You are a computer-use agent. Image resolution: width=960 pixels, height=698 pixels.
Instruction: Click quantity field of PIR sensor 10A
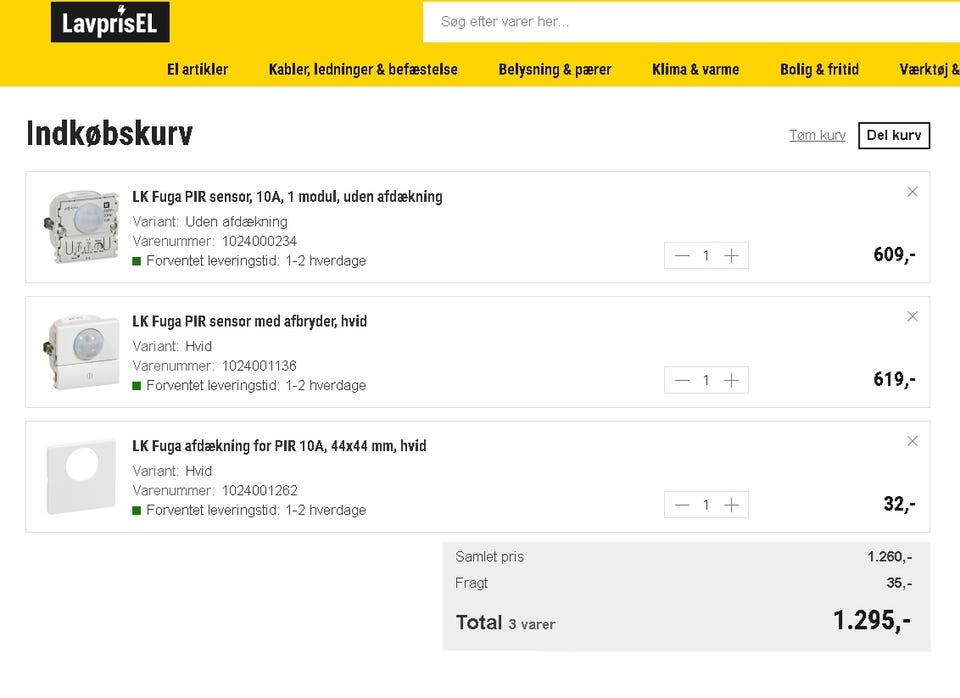[x=706, y=255]
